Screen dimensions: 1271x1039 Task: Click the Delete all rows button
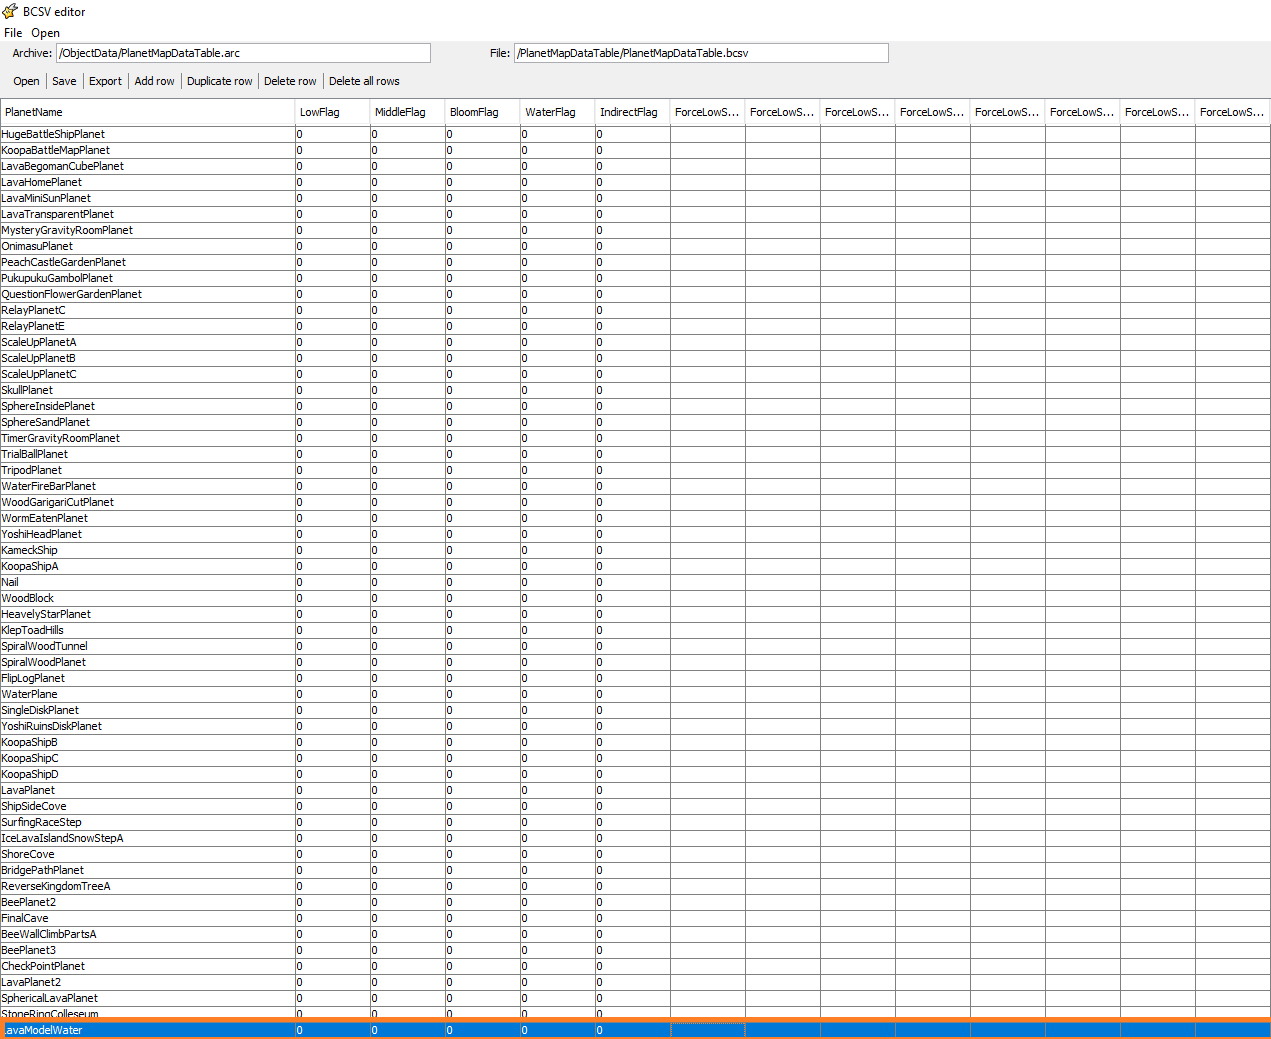[x=364, y=81]
